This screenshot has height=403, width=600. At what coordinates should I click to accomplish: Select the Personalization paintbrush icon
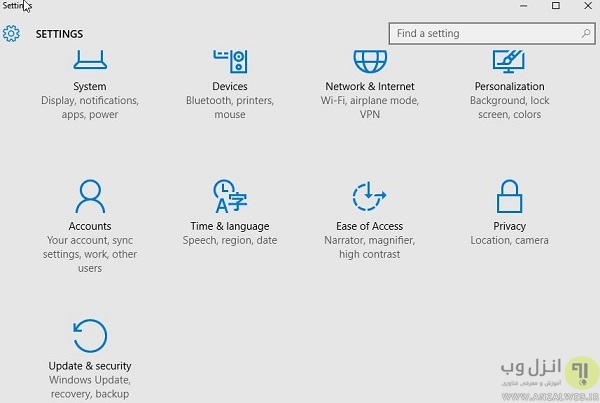(509, 60)
